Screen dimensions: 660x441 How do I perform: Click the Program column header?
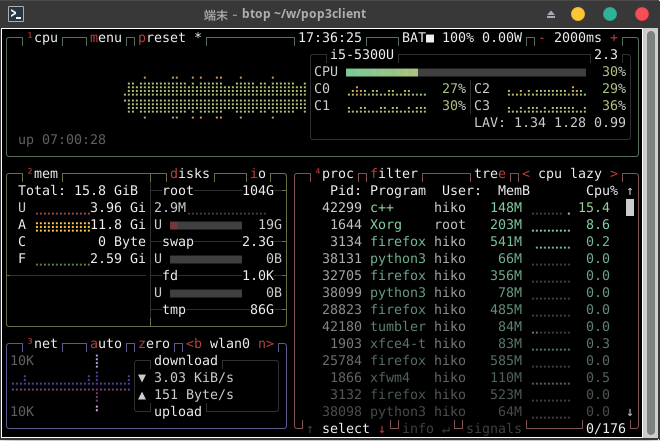pyautogui.click(x=398, y=191)
